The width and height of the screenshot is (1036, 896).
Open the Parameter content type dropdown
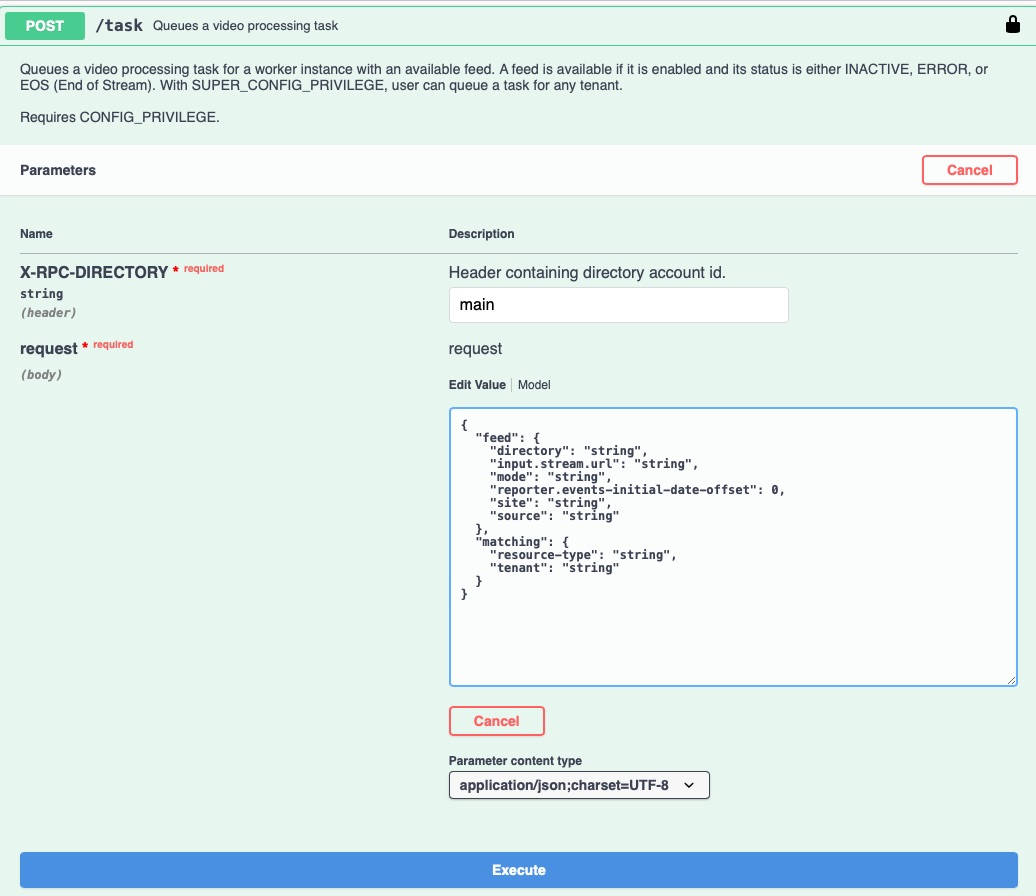click(x=579, y=786)
